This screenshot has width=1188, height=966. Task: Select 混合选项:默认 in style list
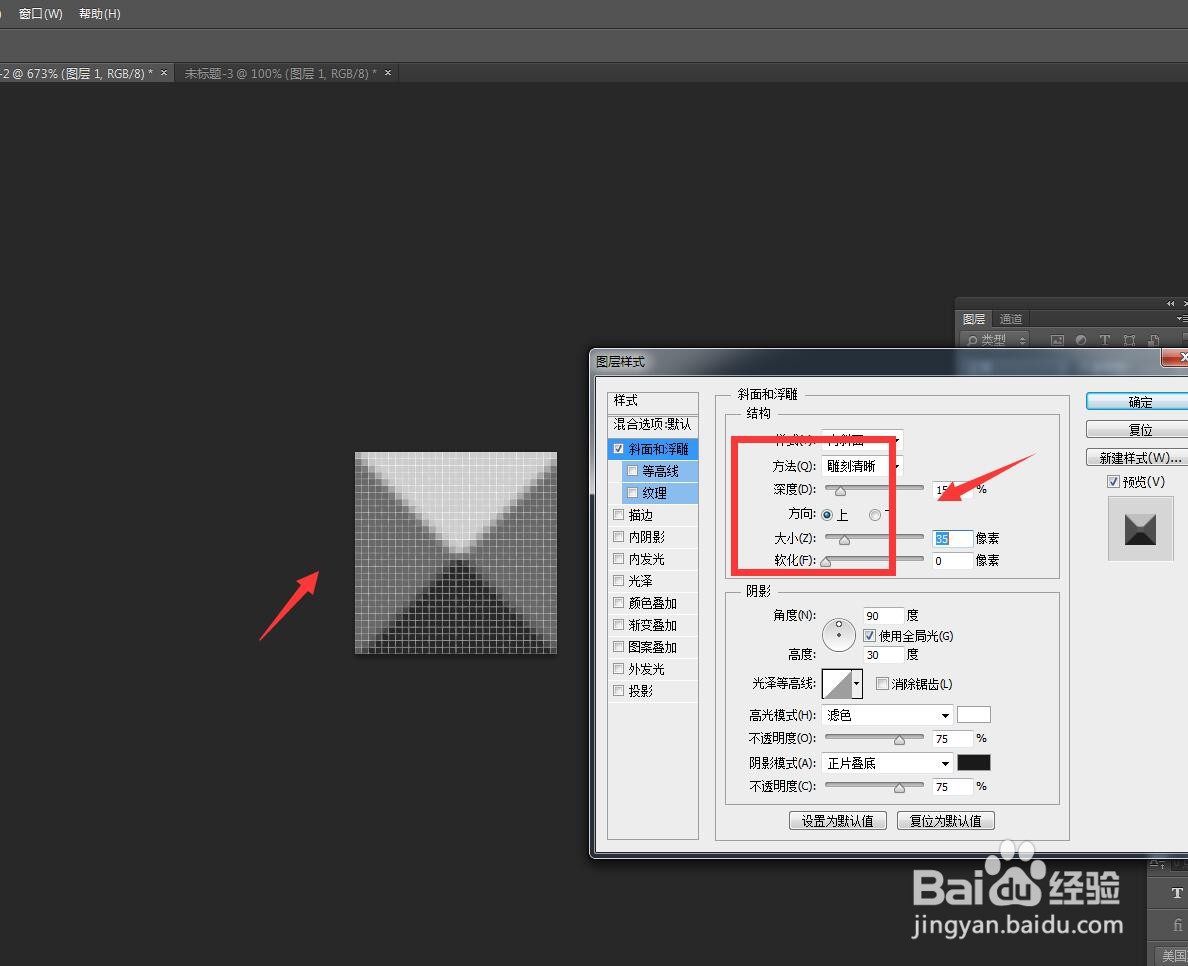tap(652, 424)
